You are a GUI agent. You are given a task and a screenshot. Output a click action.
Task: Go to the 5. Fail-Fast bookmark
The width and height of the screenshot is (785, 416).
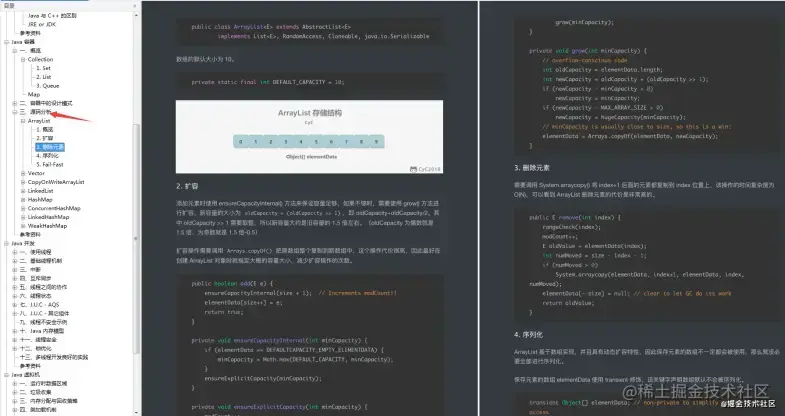point(50,165)
